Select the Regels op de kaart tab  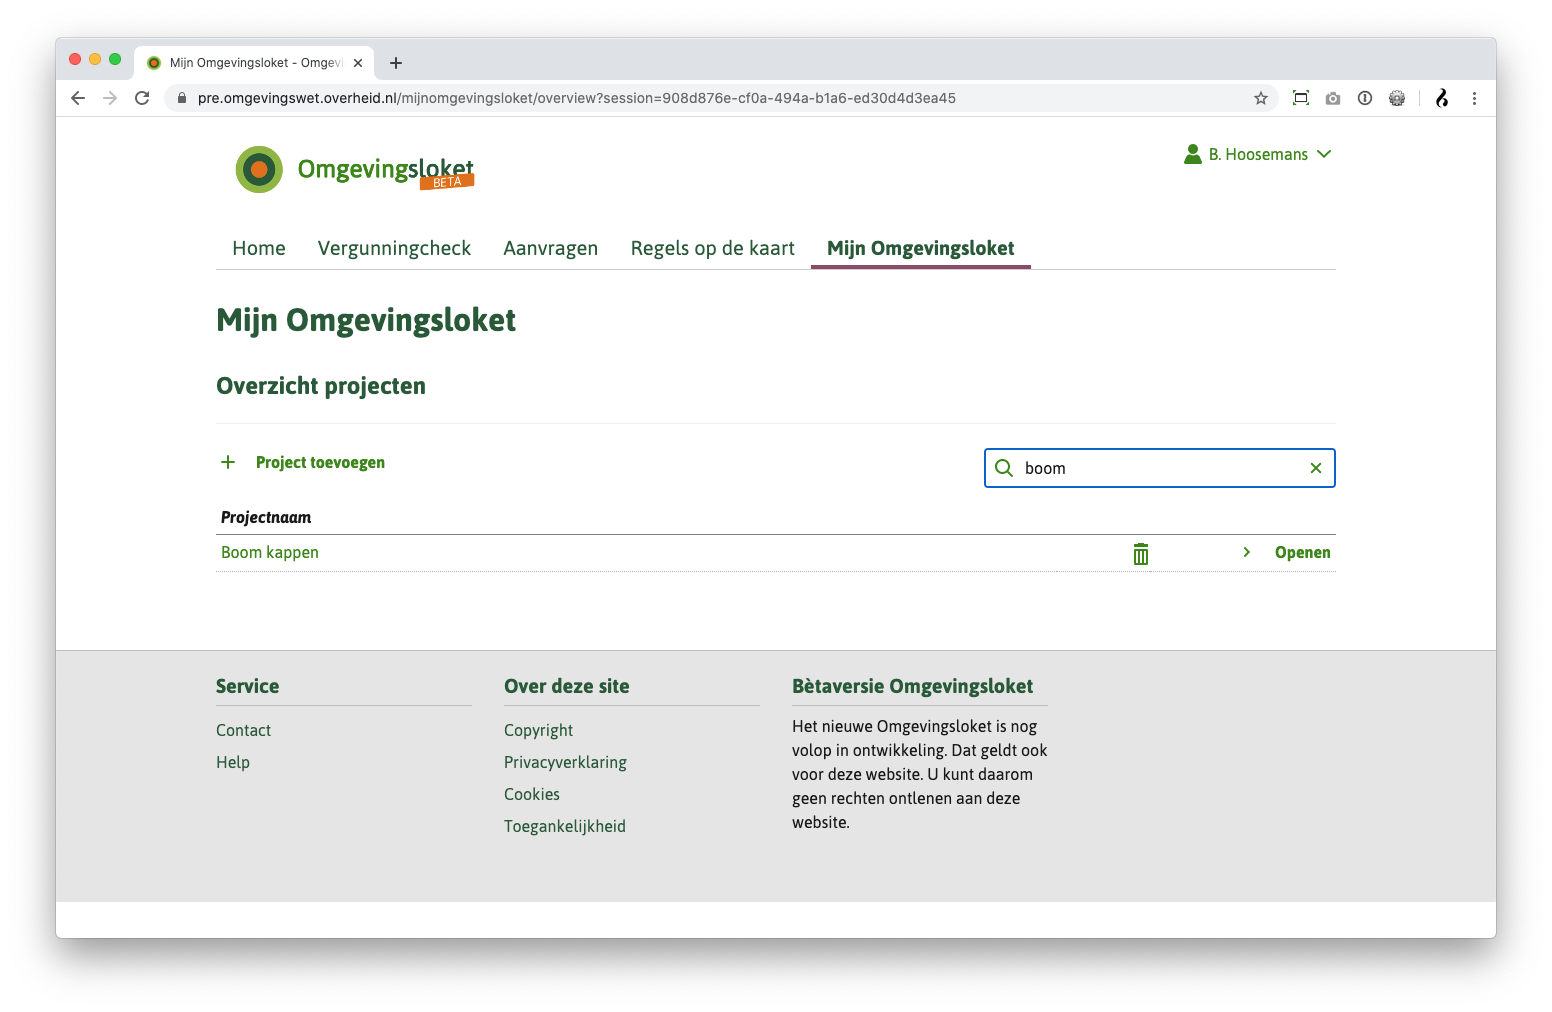pos(713,248)
